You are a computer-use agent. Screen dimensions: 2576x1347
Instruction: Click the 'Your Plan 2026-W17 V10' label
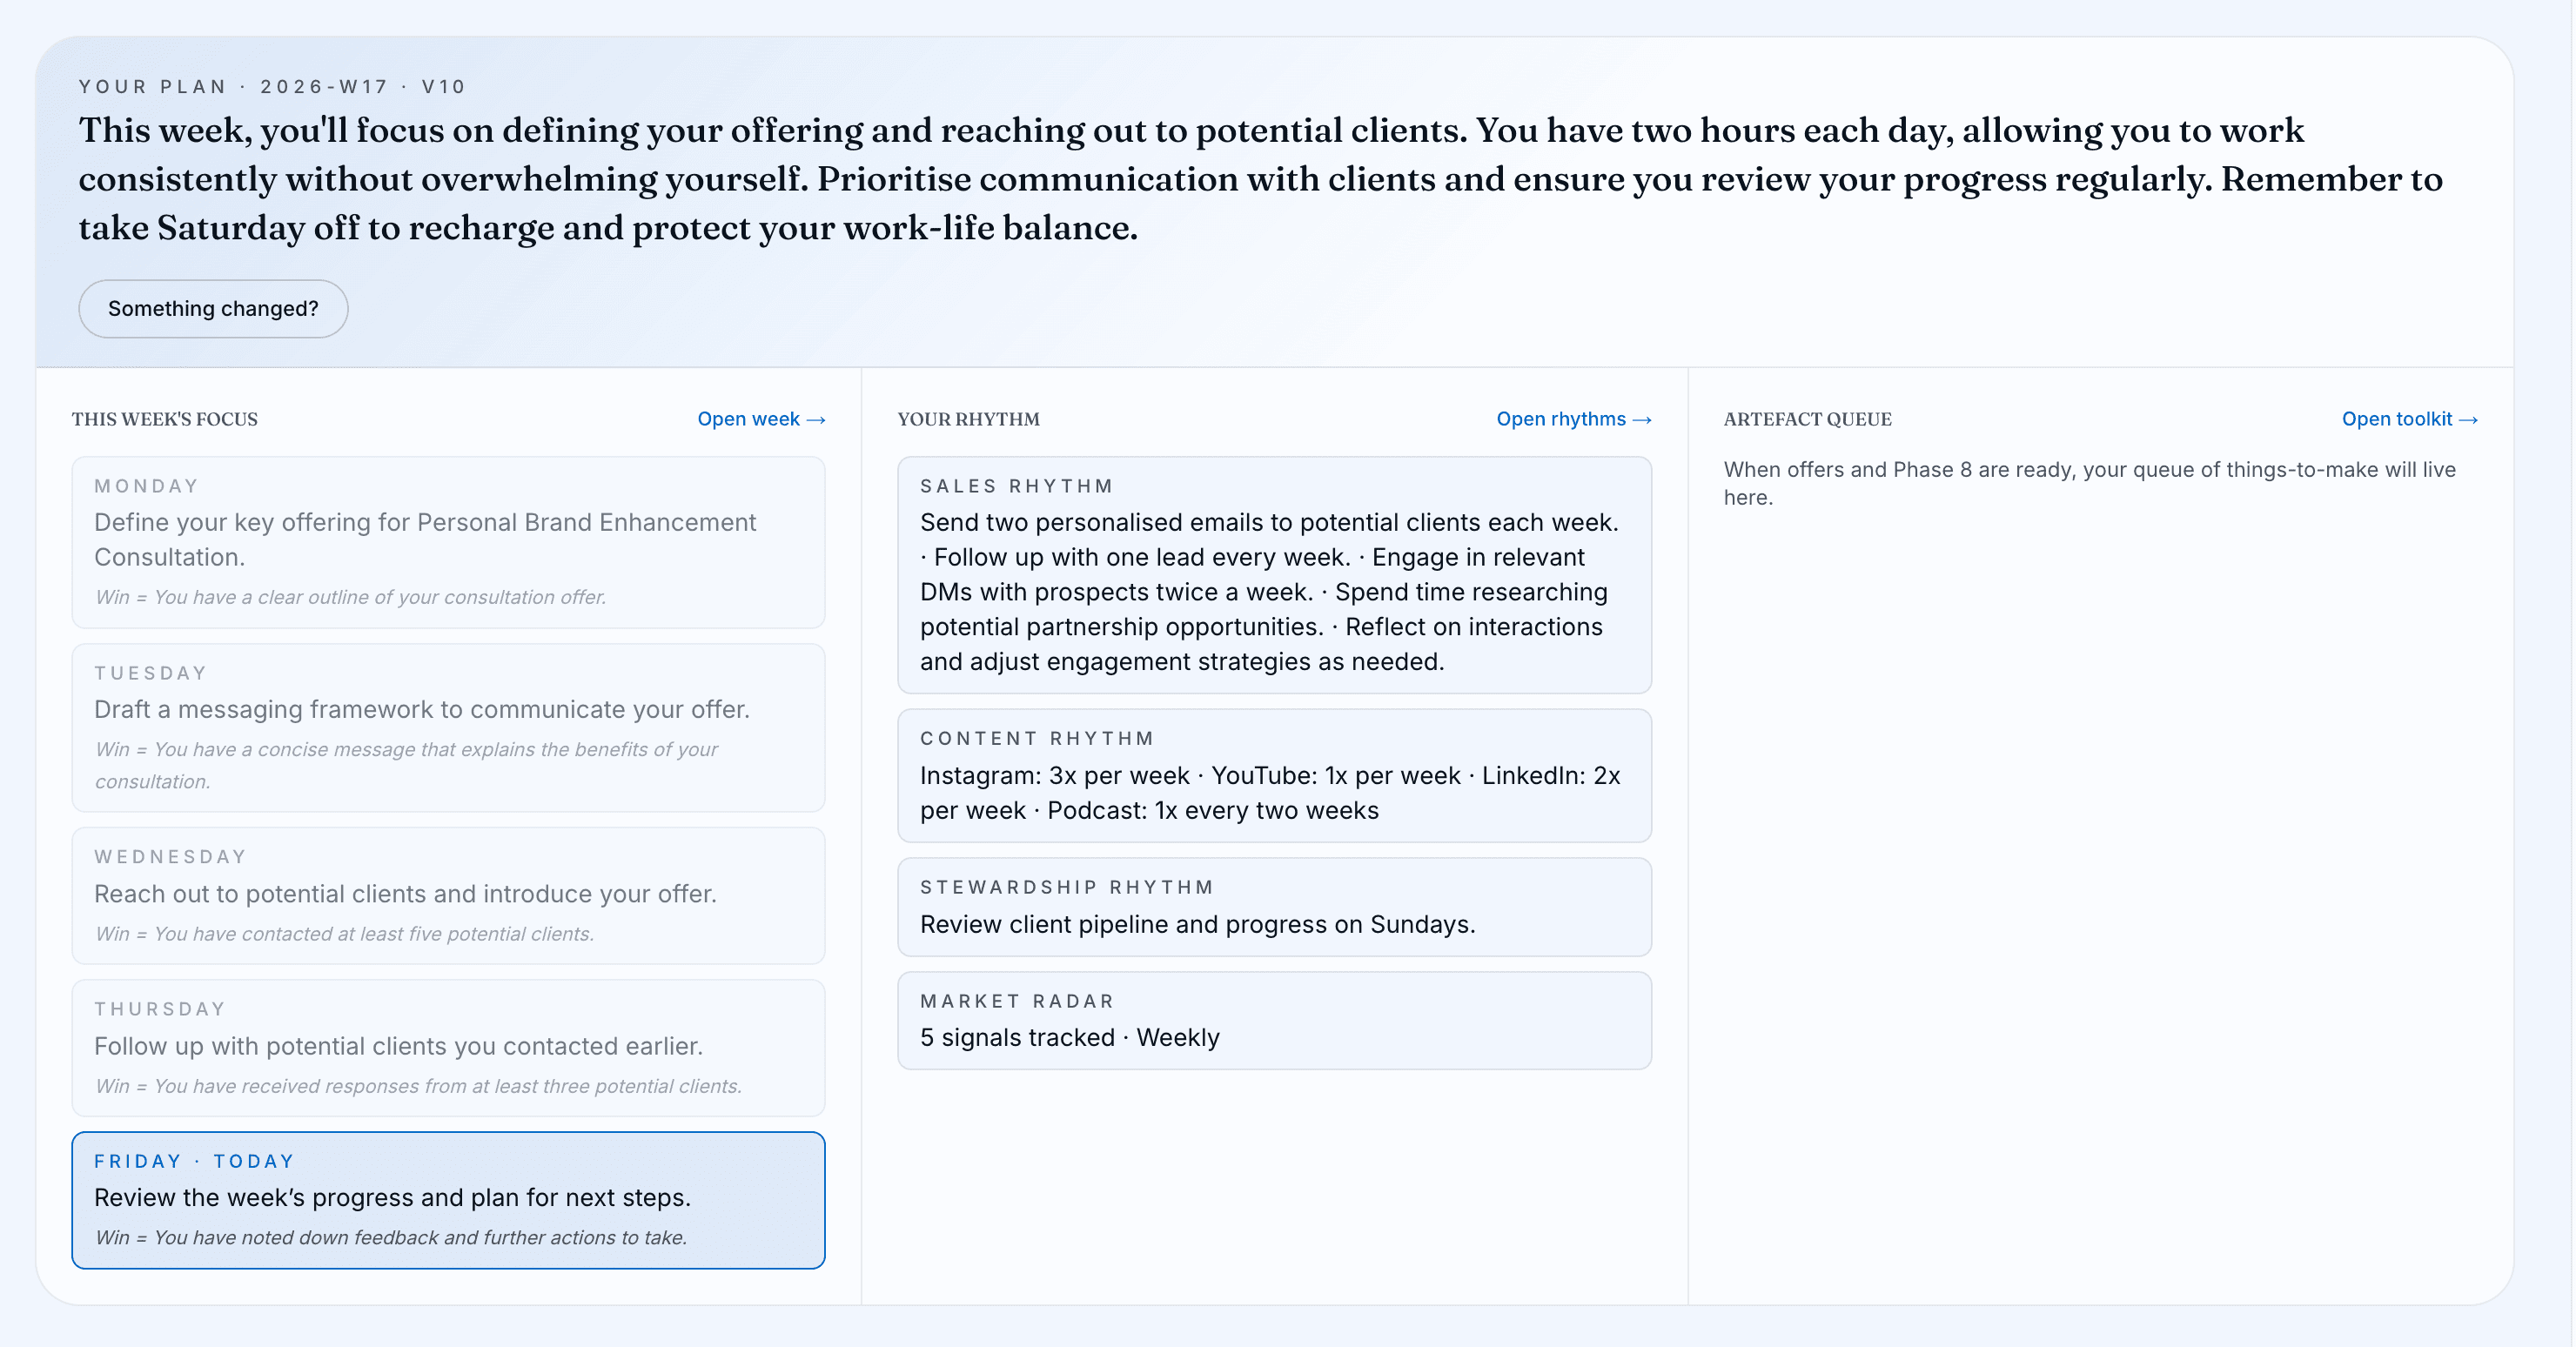[272, 87]
